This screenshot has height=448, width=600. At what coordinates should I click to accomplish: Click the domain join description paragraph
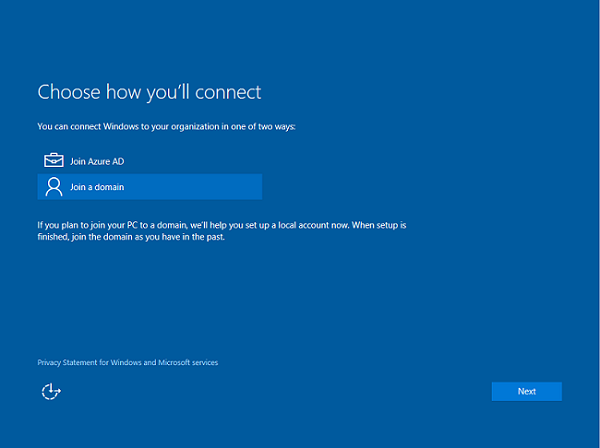click(x=221, y=232)
